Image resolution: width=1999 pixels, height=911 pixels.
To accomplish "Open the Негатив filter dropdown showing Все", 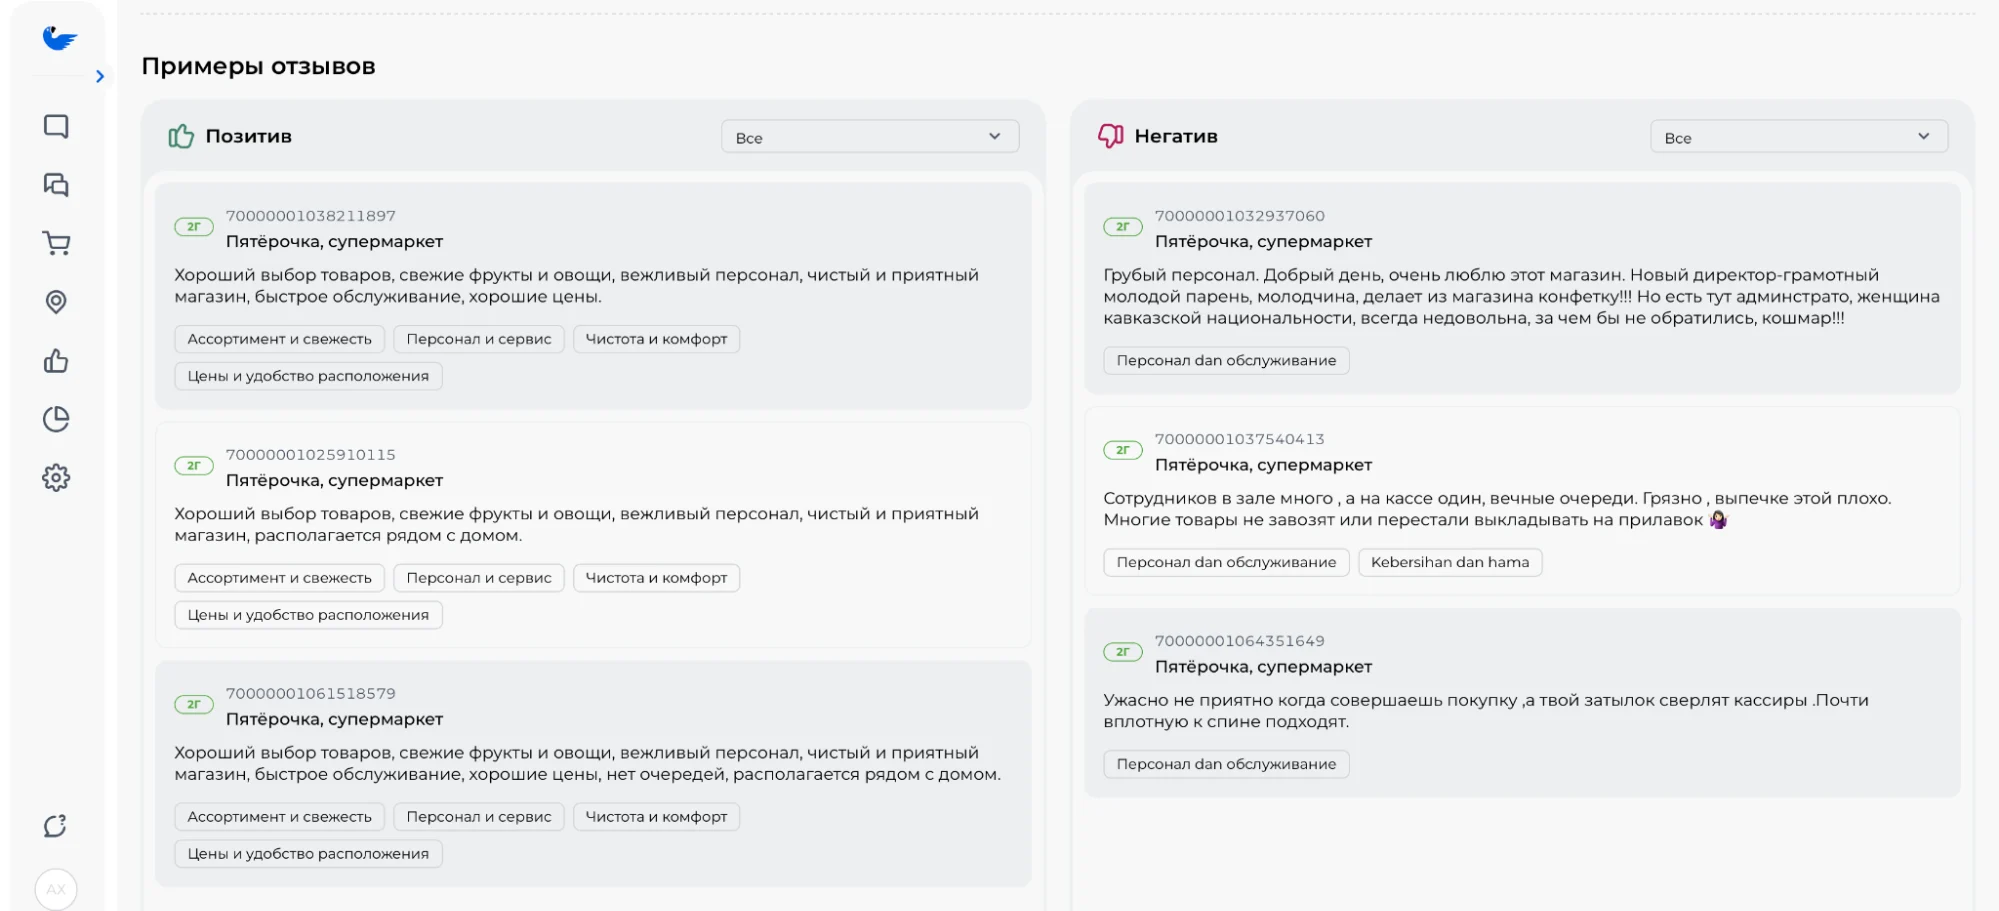I will (x=1799, y=137).
